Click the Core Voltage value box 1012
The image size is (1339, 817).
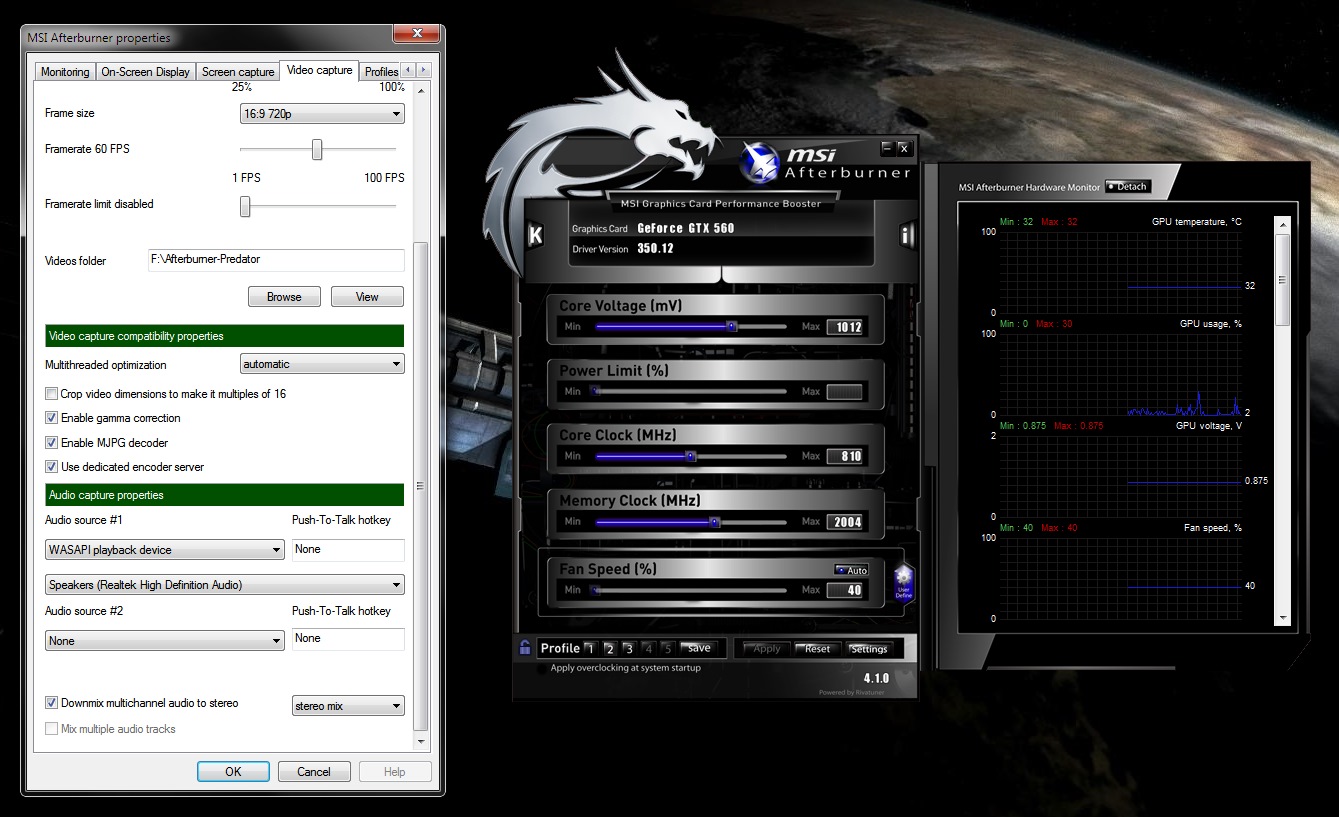[845, 327]
